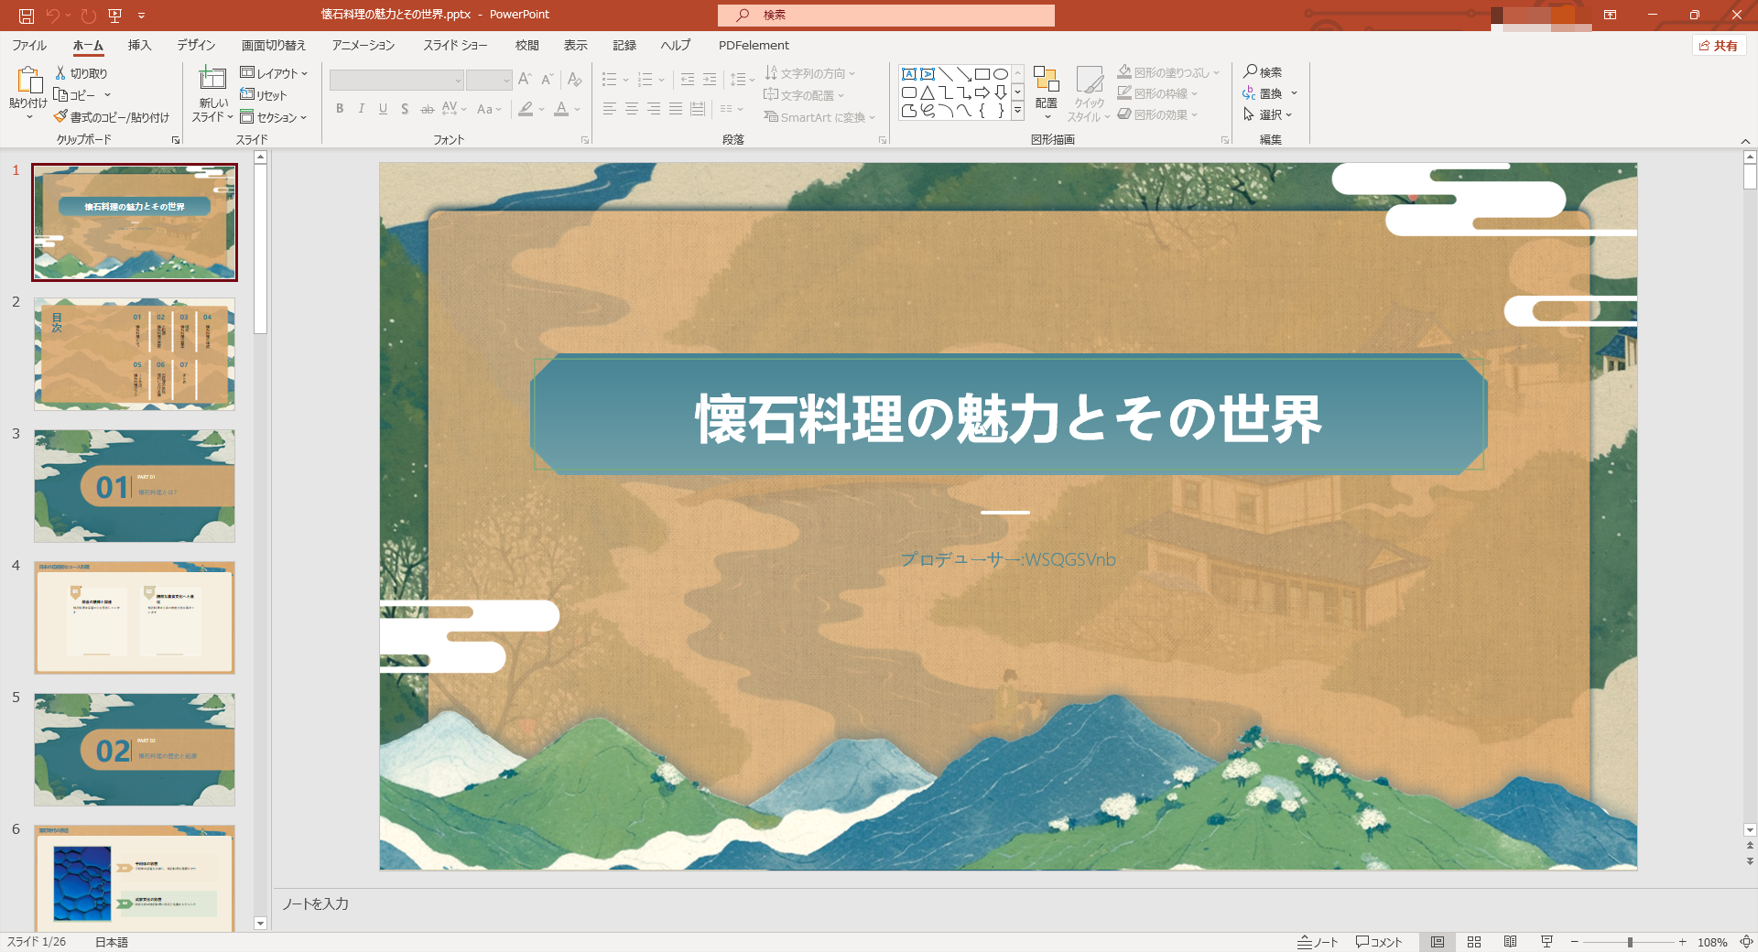Decrease list indent level icon

687,80
